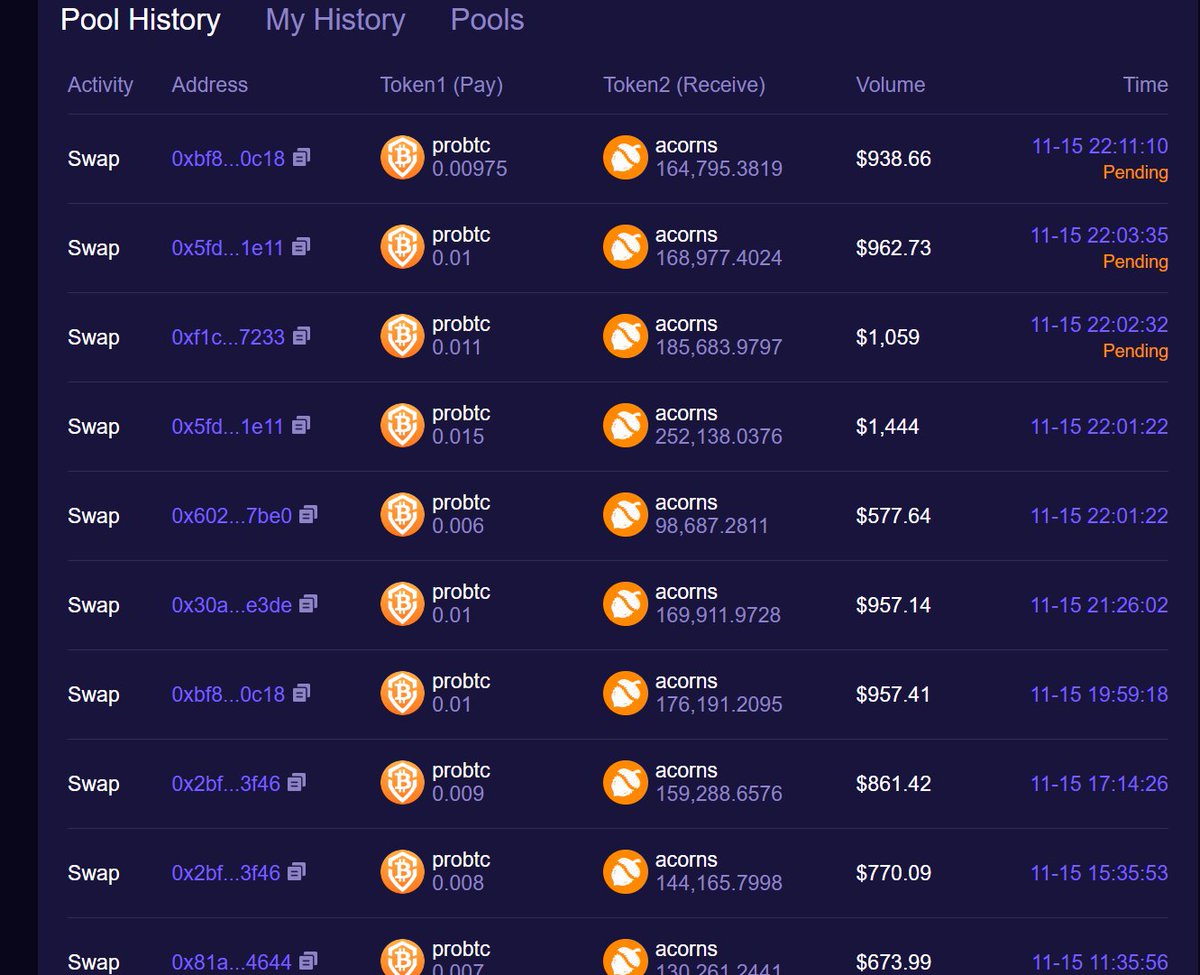1200x975 pixels.
Task: Open transaction time 11-15 22:02:32
Action: pyautogui.click(x=1099, y=324)
